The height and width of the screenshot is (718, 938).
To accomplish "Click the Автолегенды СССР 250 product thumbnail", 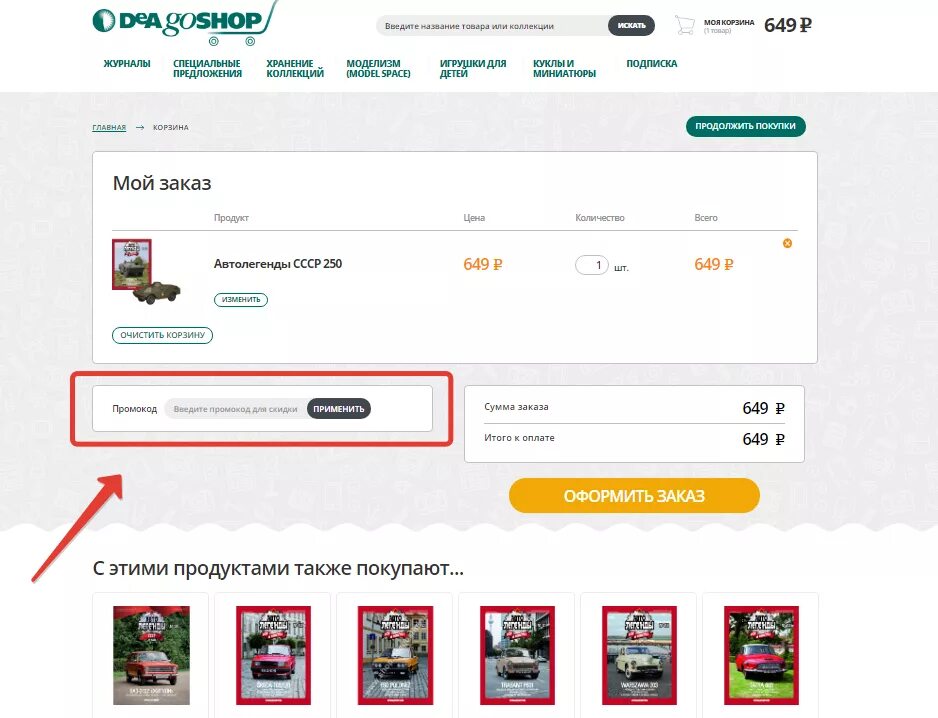I will coord(146,272).
